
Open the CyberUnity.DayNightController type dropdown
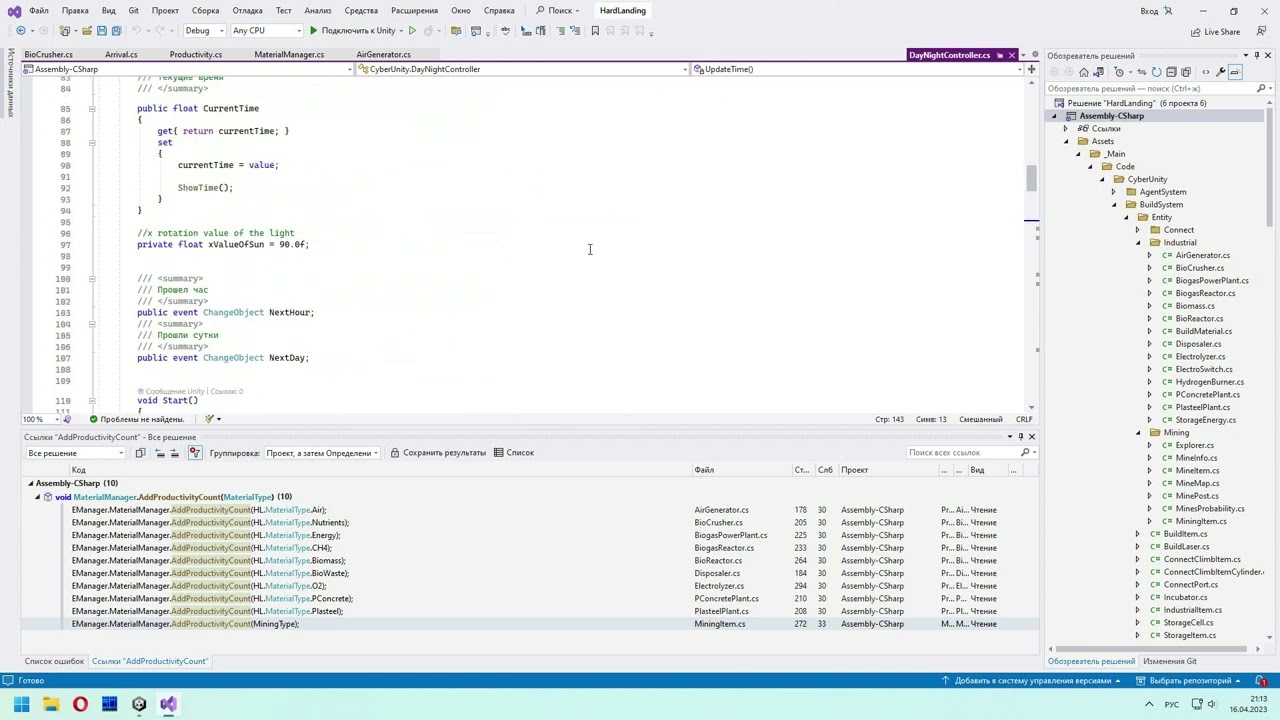523,69
